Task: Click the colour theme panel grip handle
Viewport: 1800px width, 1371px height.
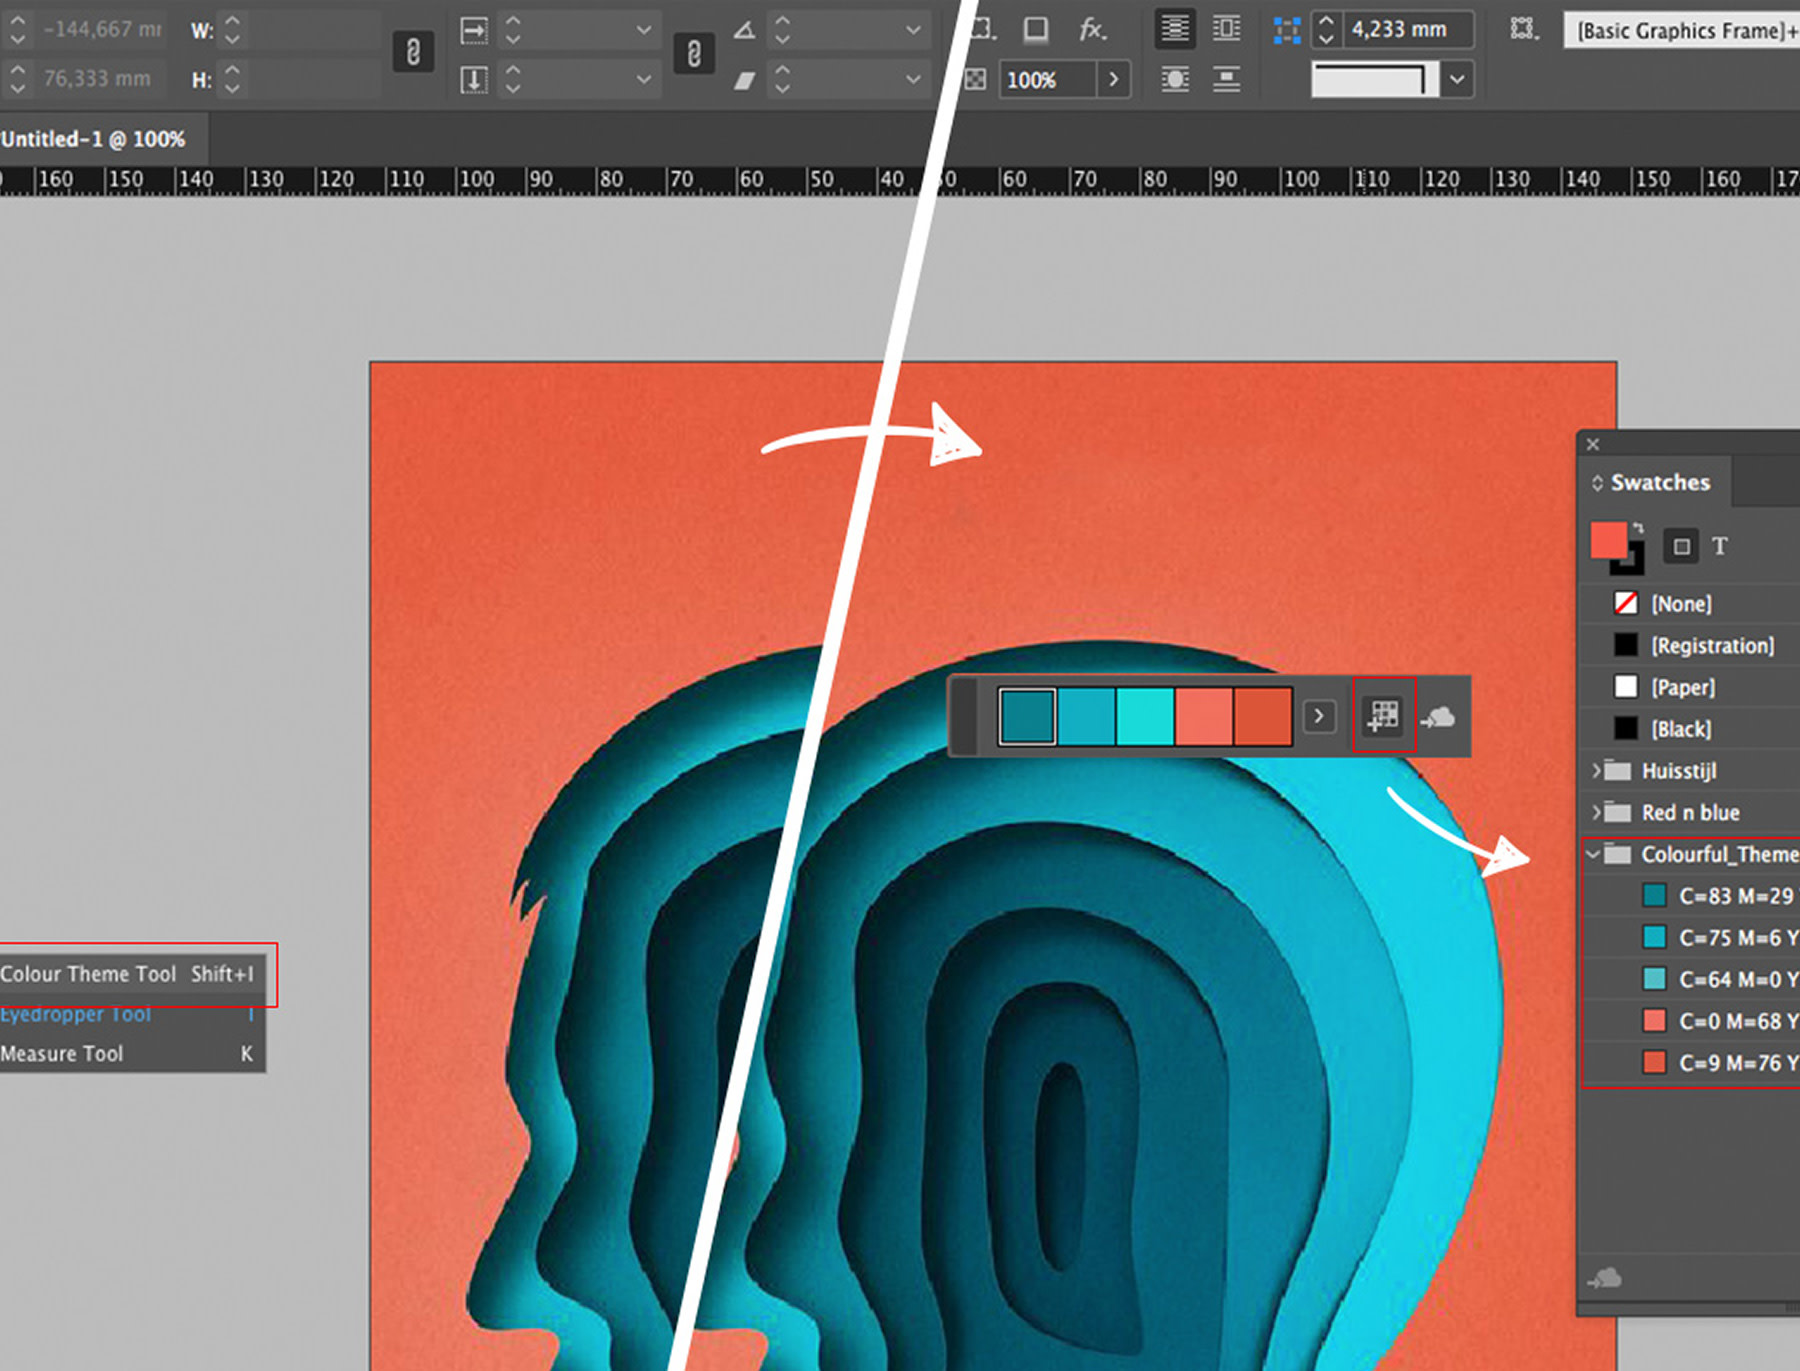Action: (x=964, y=716)
